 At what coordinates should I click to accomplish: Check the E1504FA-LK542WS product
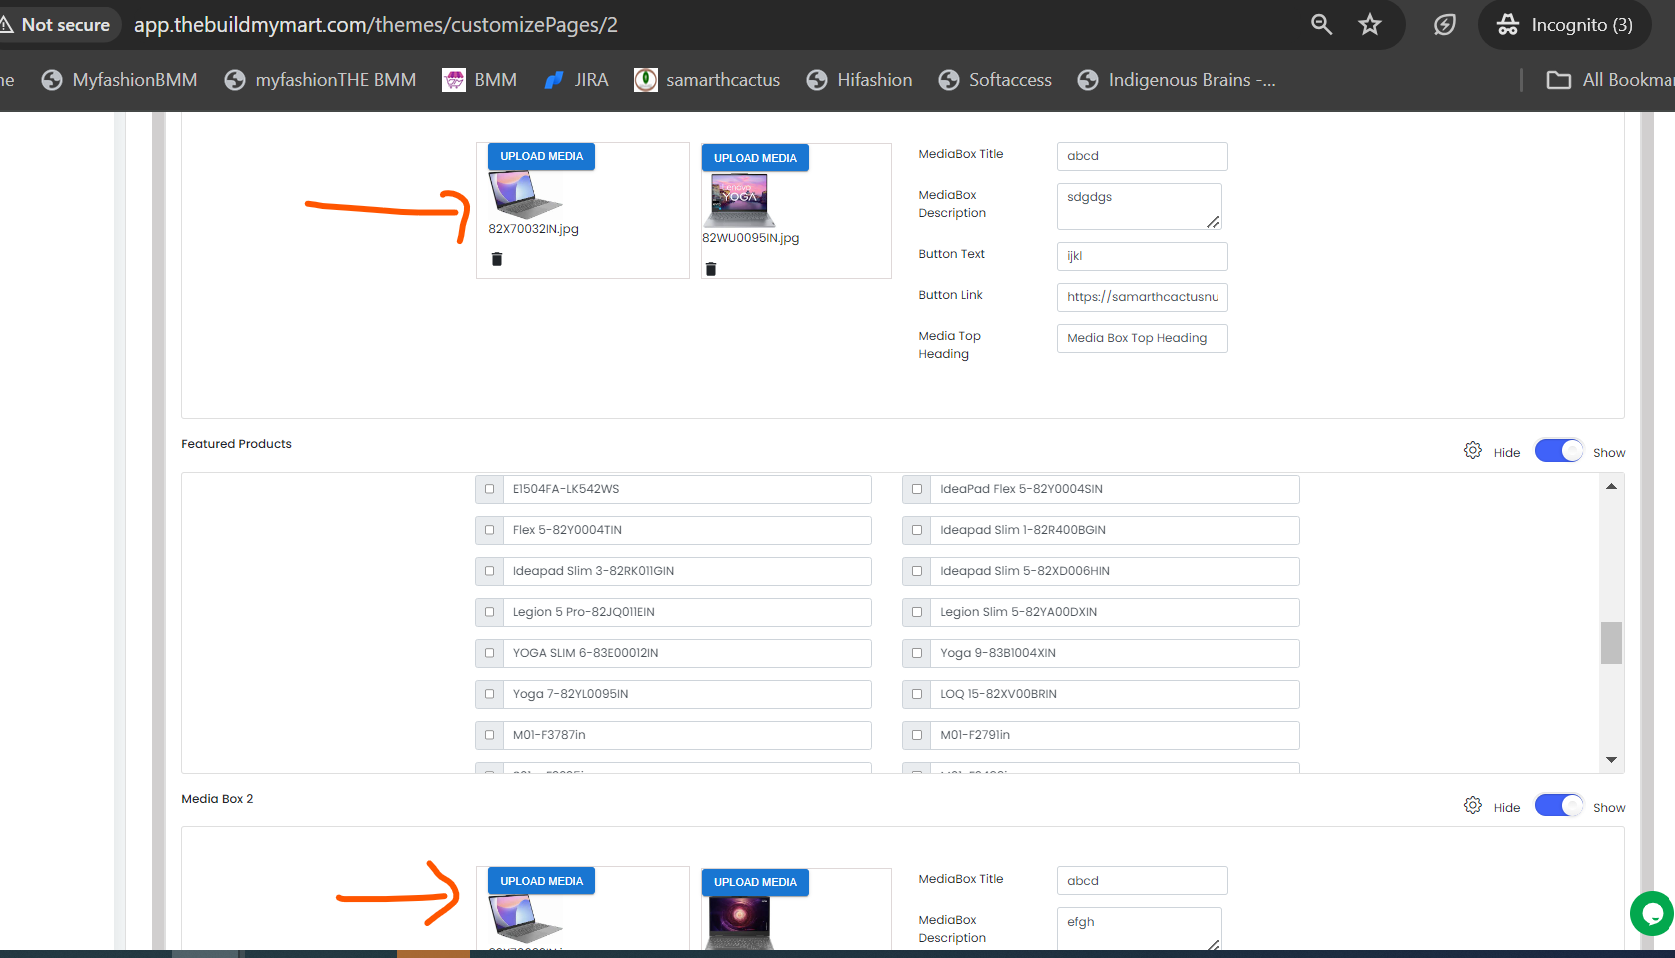(x=489, y=489)
